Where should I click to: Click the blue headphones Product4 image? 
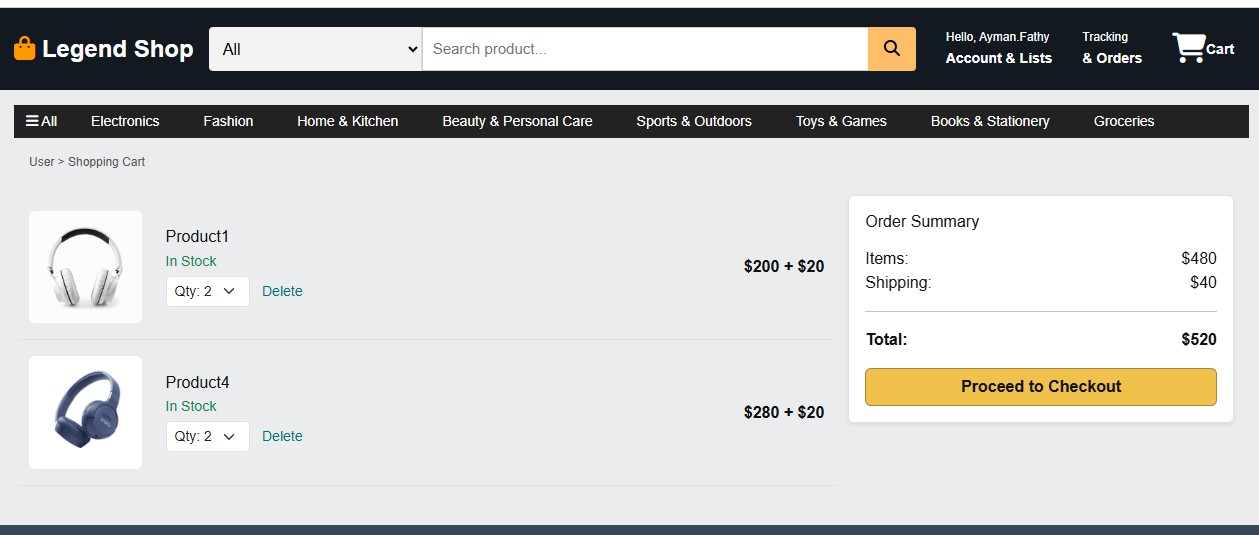(86, 412)
